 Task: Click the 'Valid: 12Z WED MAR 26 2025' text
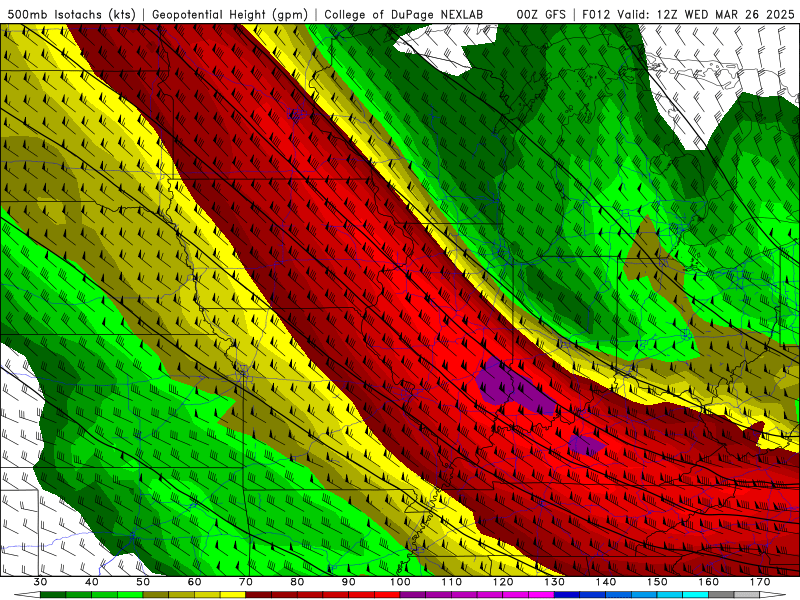[x=706, y=15]
